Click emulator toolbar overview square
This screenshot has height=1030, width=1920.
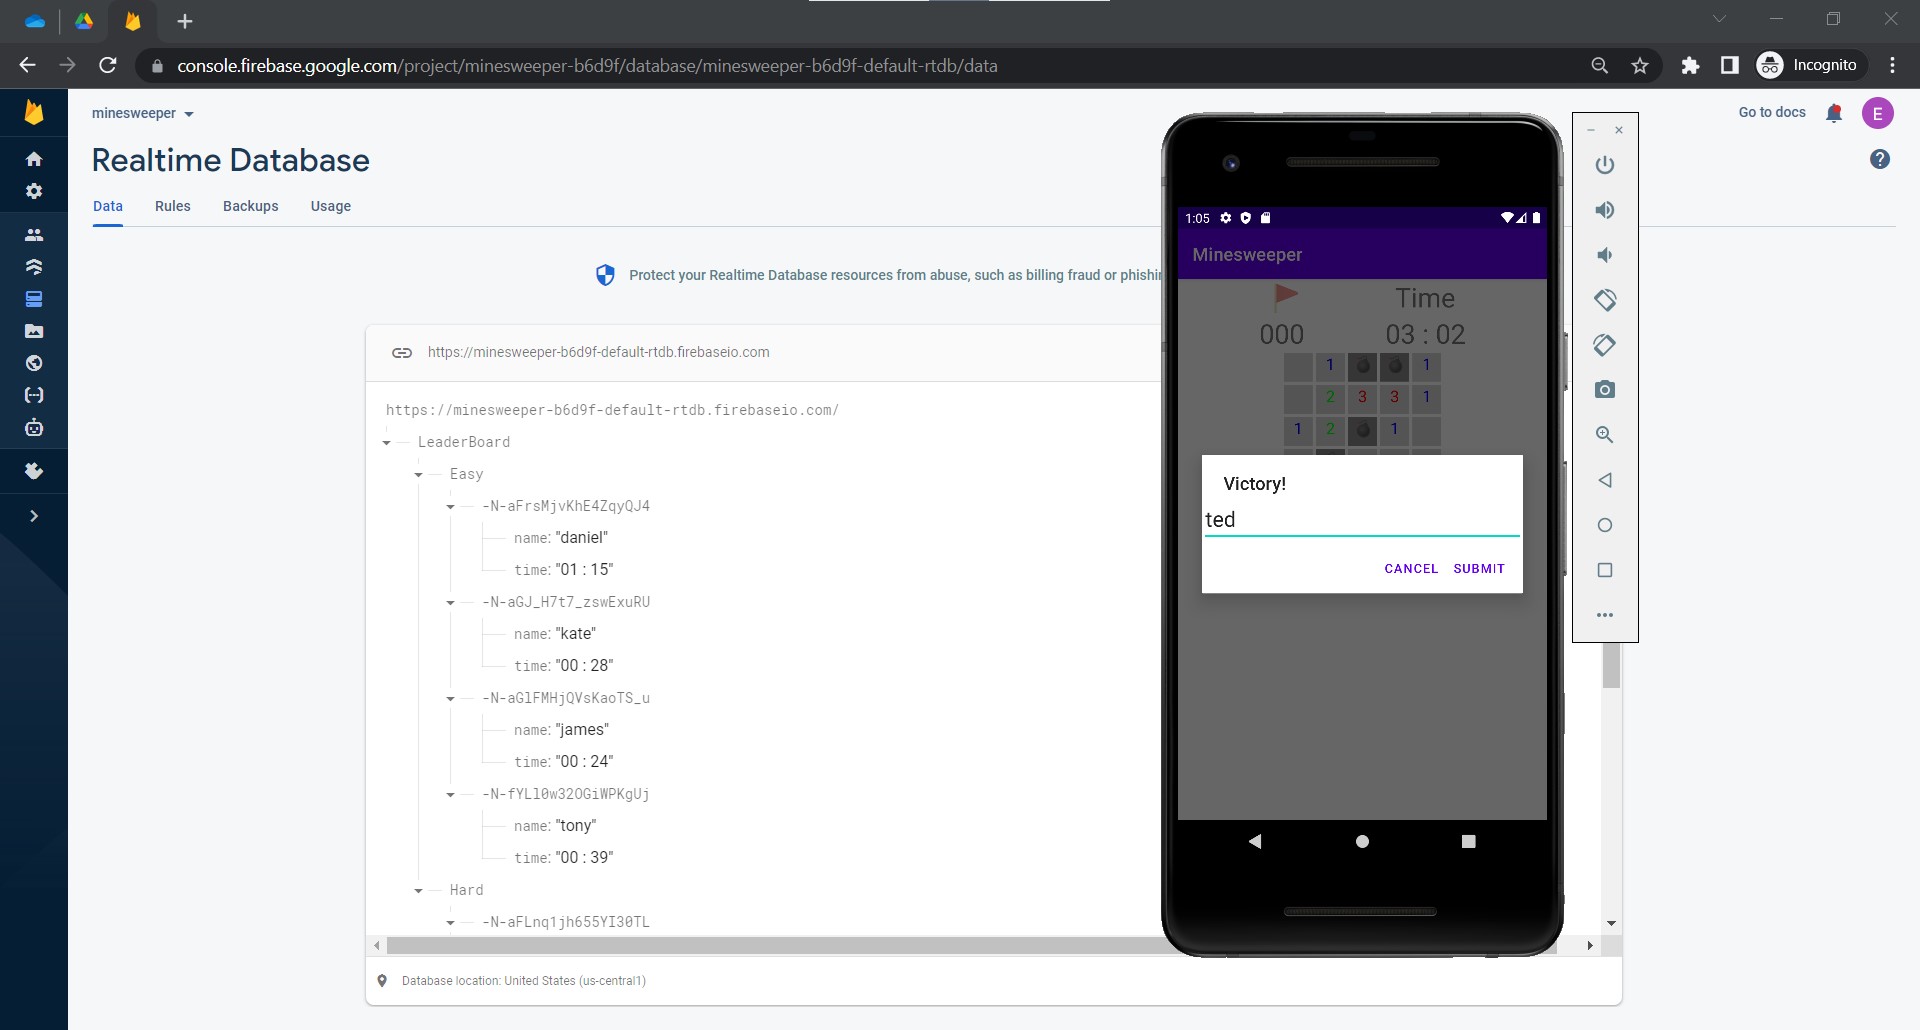pos(1605,570)
